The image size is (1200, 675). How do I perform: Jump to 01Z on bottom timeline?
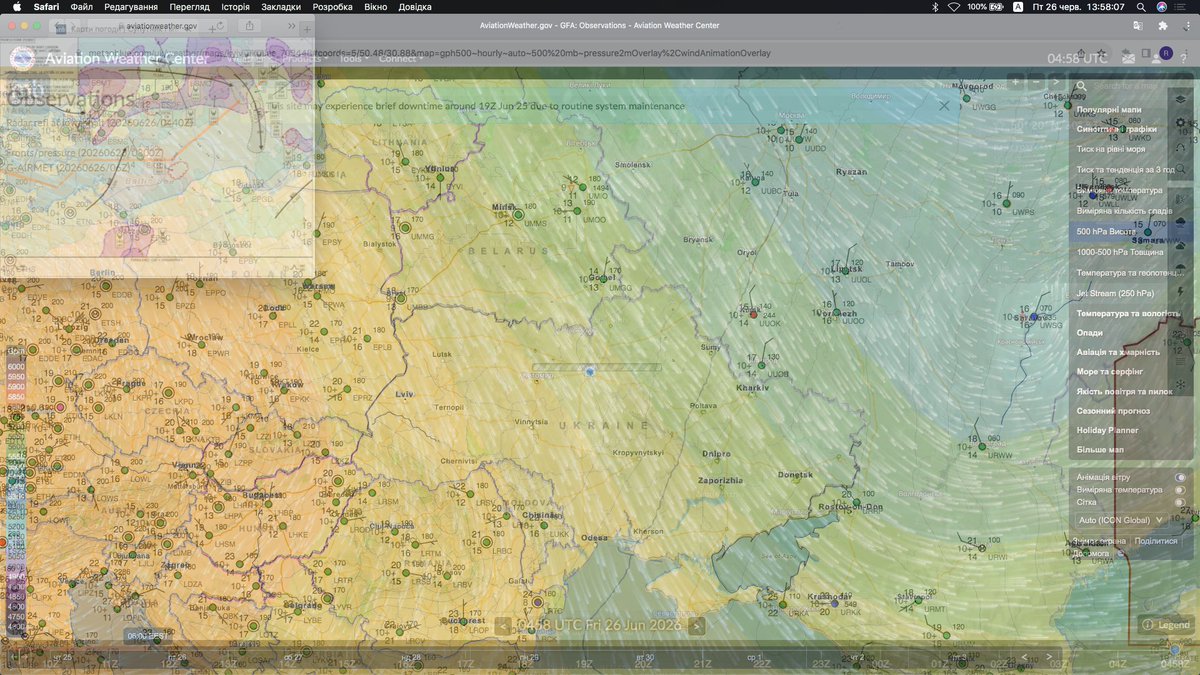(x=941, y=663)
